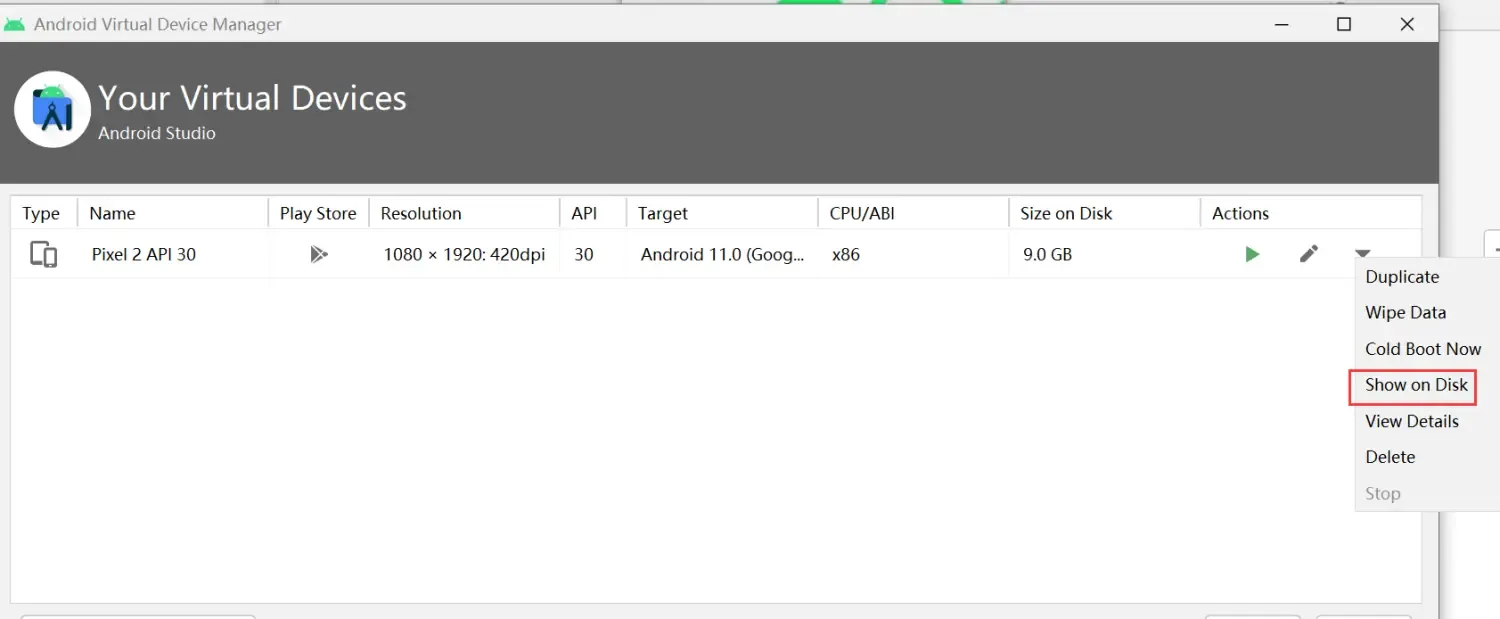Choose Duplicate from the context menu

(1402, 277)
